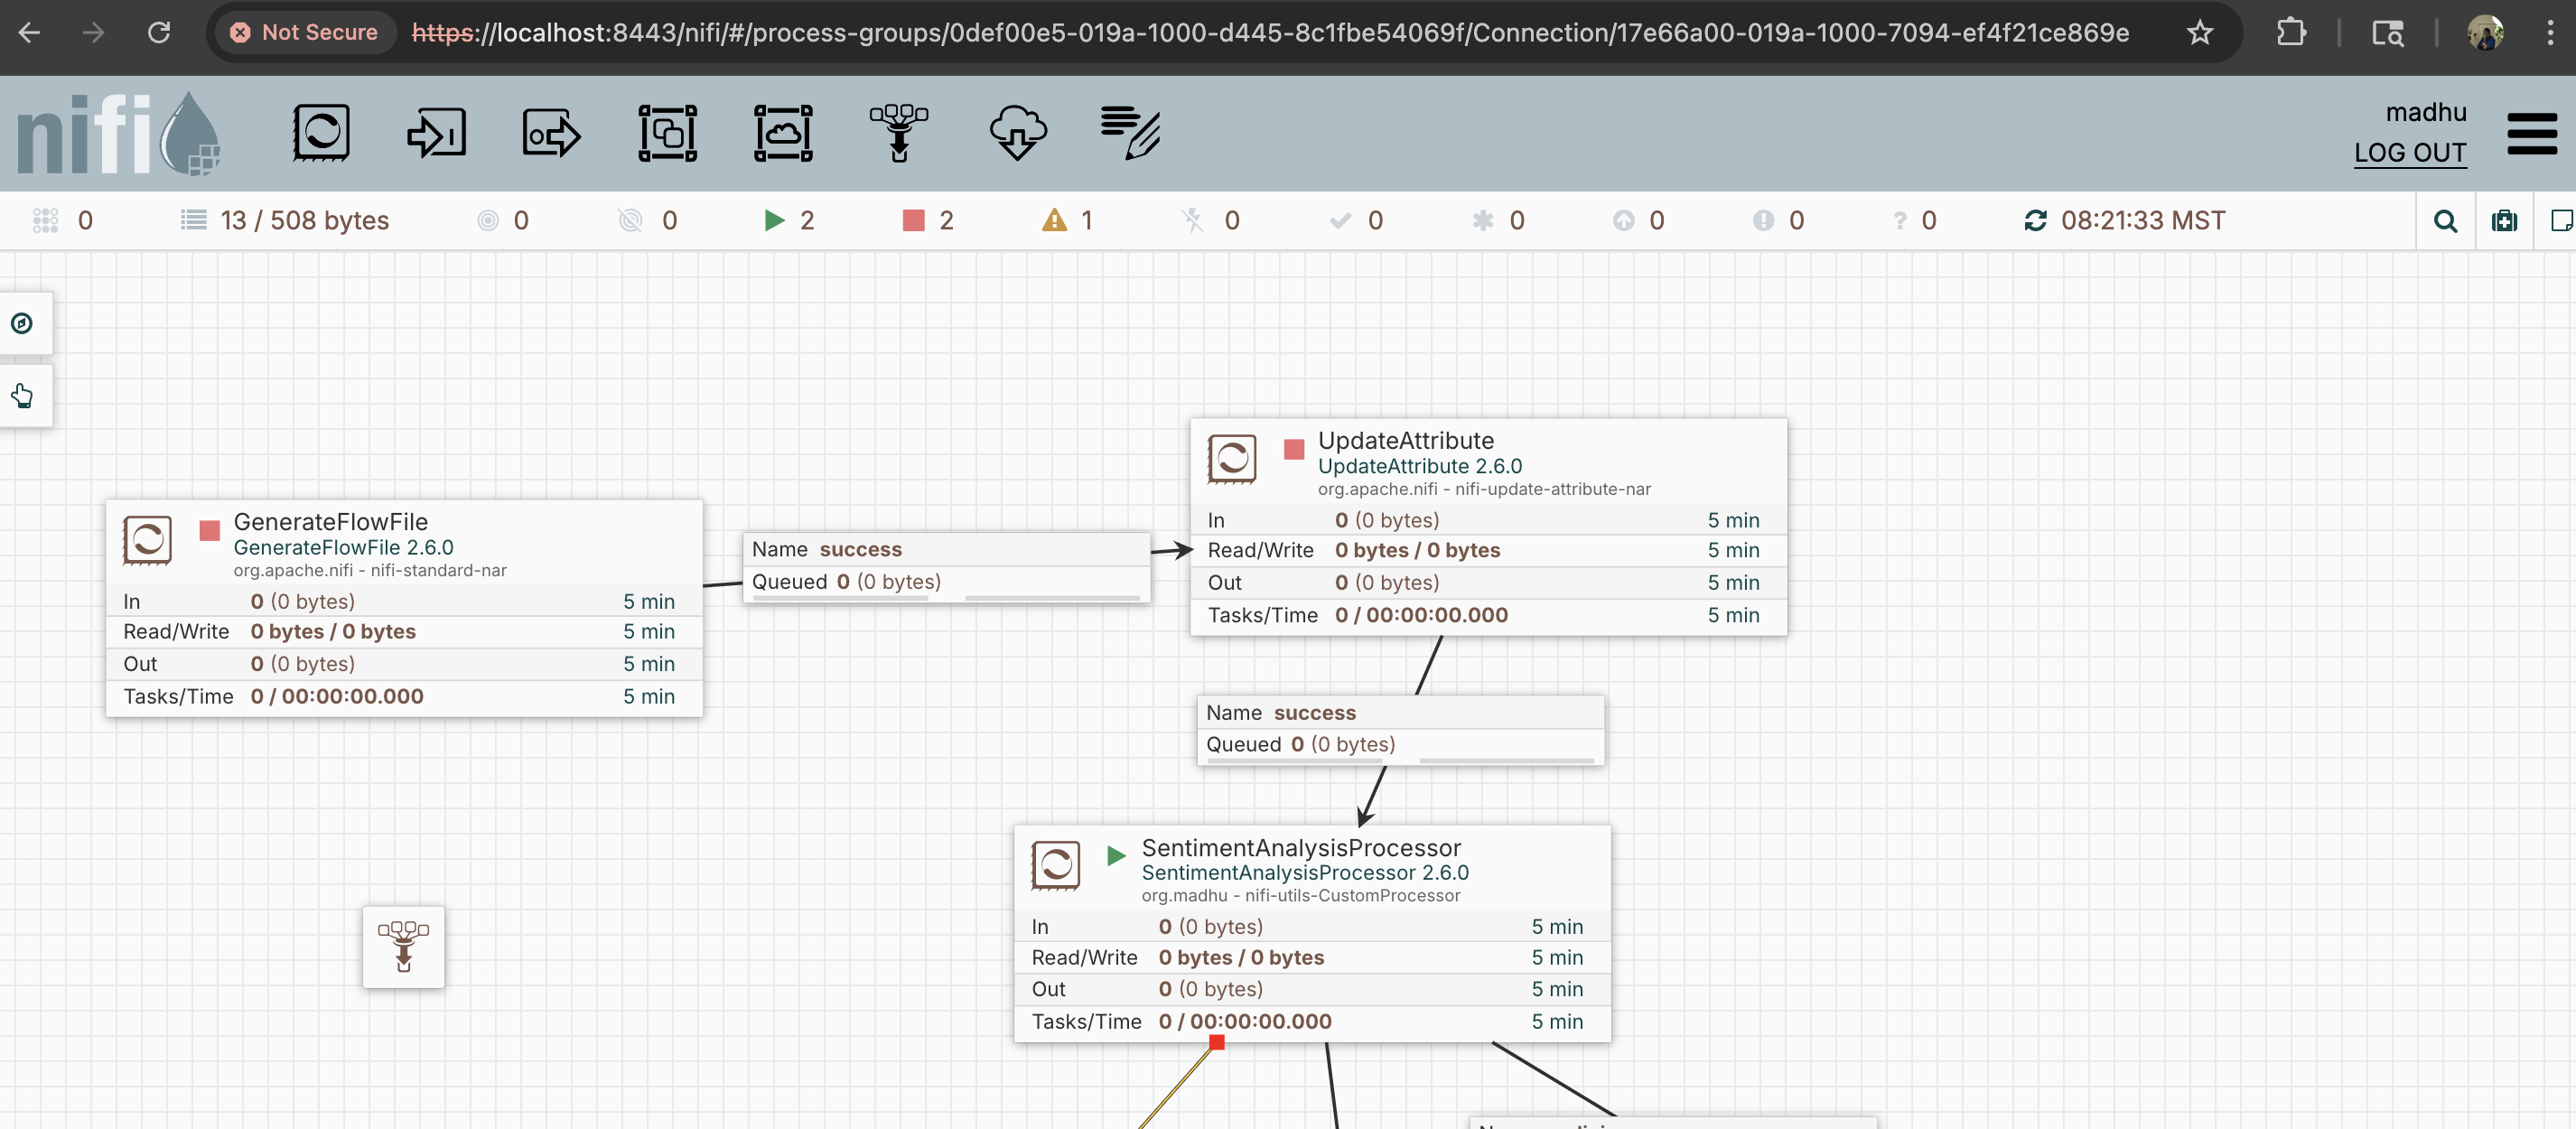Image resolution: width=2576 pixels, height=1129 pixels.
Task: Select the GenerateFlowFile processor icon
Action: [147, 541]
